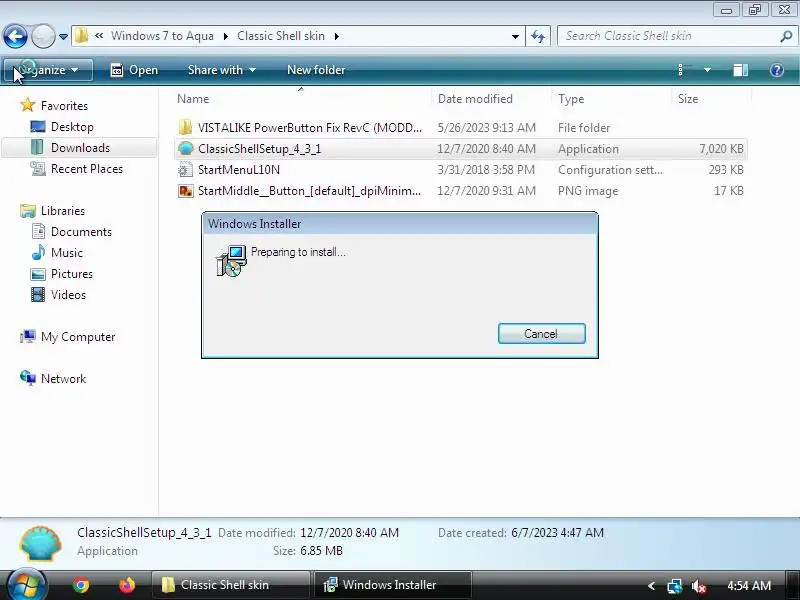This screenshot has width=800, height=600.
Task: Click the folder icon in address bar
Action: coord(81,36)
